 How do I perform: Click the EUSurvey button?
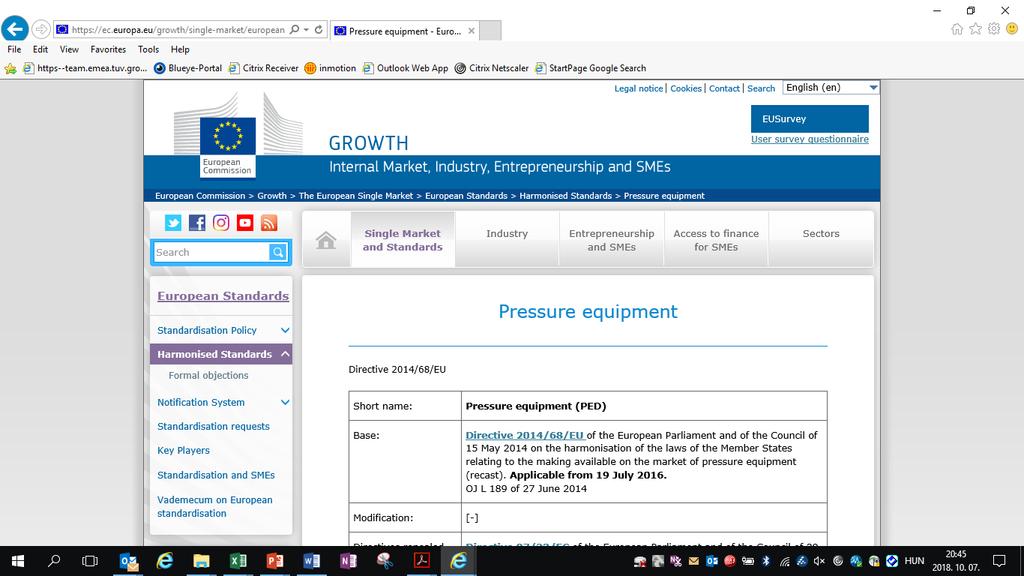pyautogui.click(x=810, y=119)
